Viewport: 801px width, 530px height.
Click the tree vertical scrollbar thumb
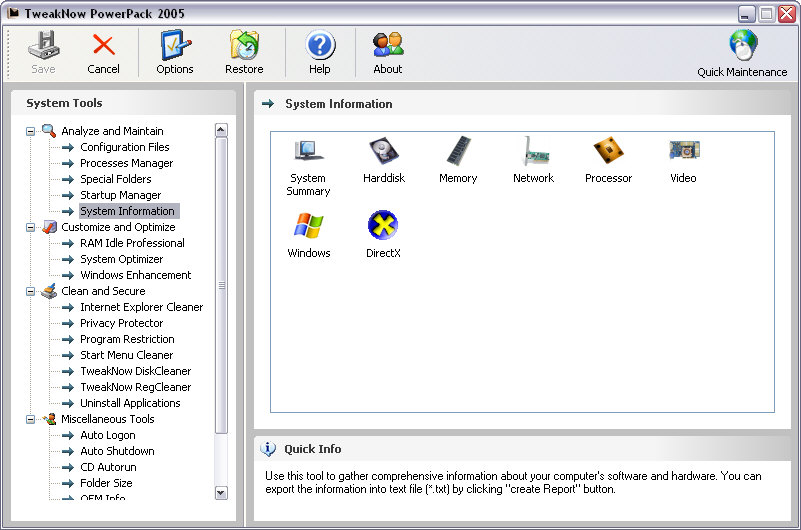click(221, 285)
